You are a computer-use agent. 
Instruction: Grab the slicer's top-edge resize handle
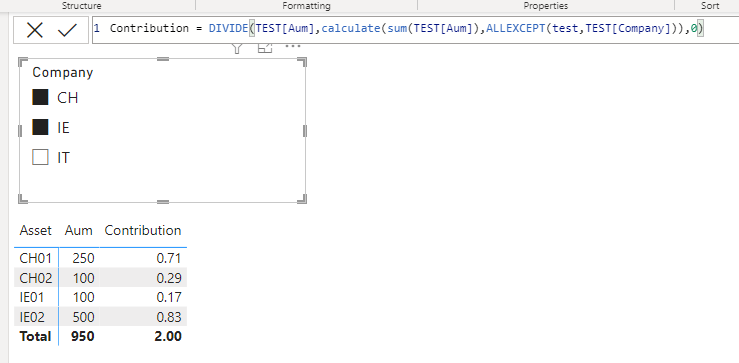[x=163, y=59]
